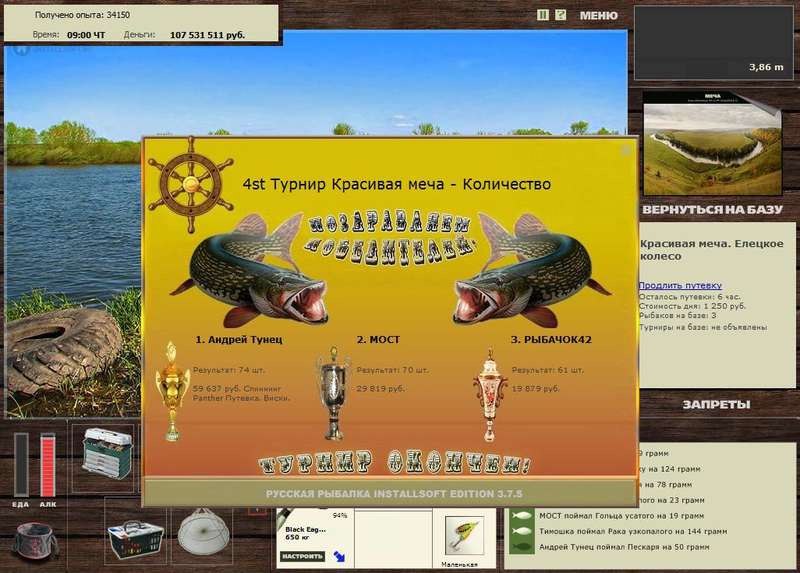The width and height of the screenshot is (800, 573).
Task: Open the folding bait bucket
Action: pyautogui.click(x=35, y=541)
